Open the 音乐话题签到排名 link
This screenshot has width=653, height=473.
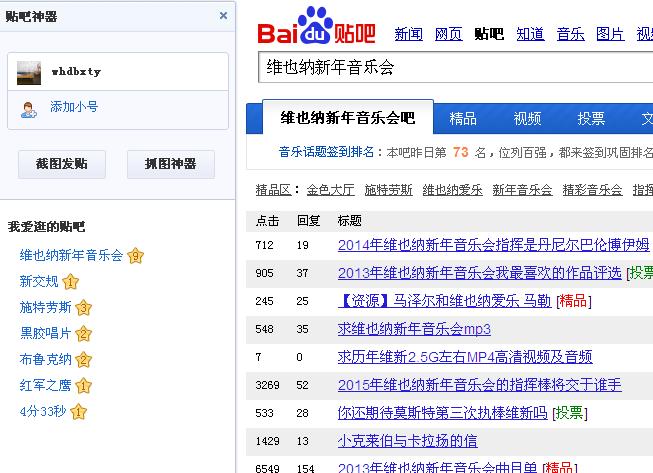[326, 152]
